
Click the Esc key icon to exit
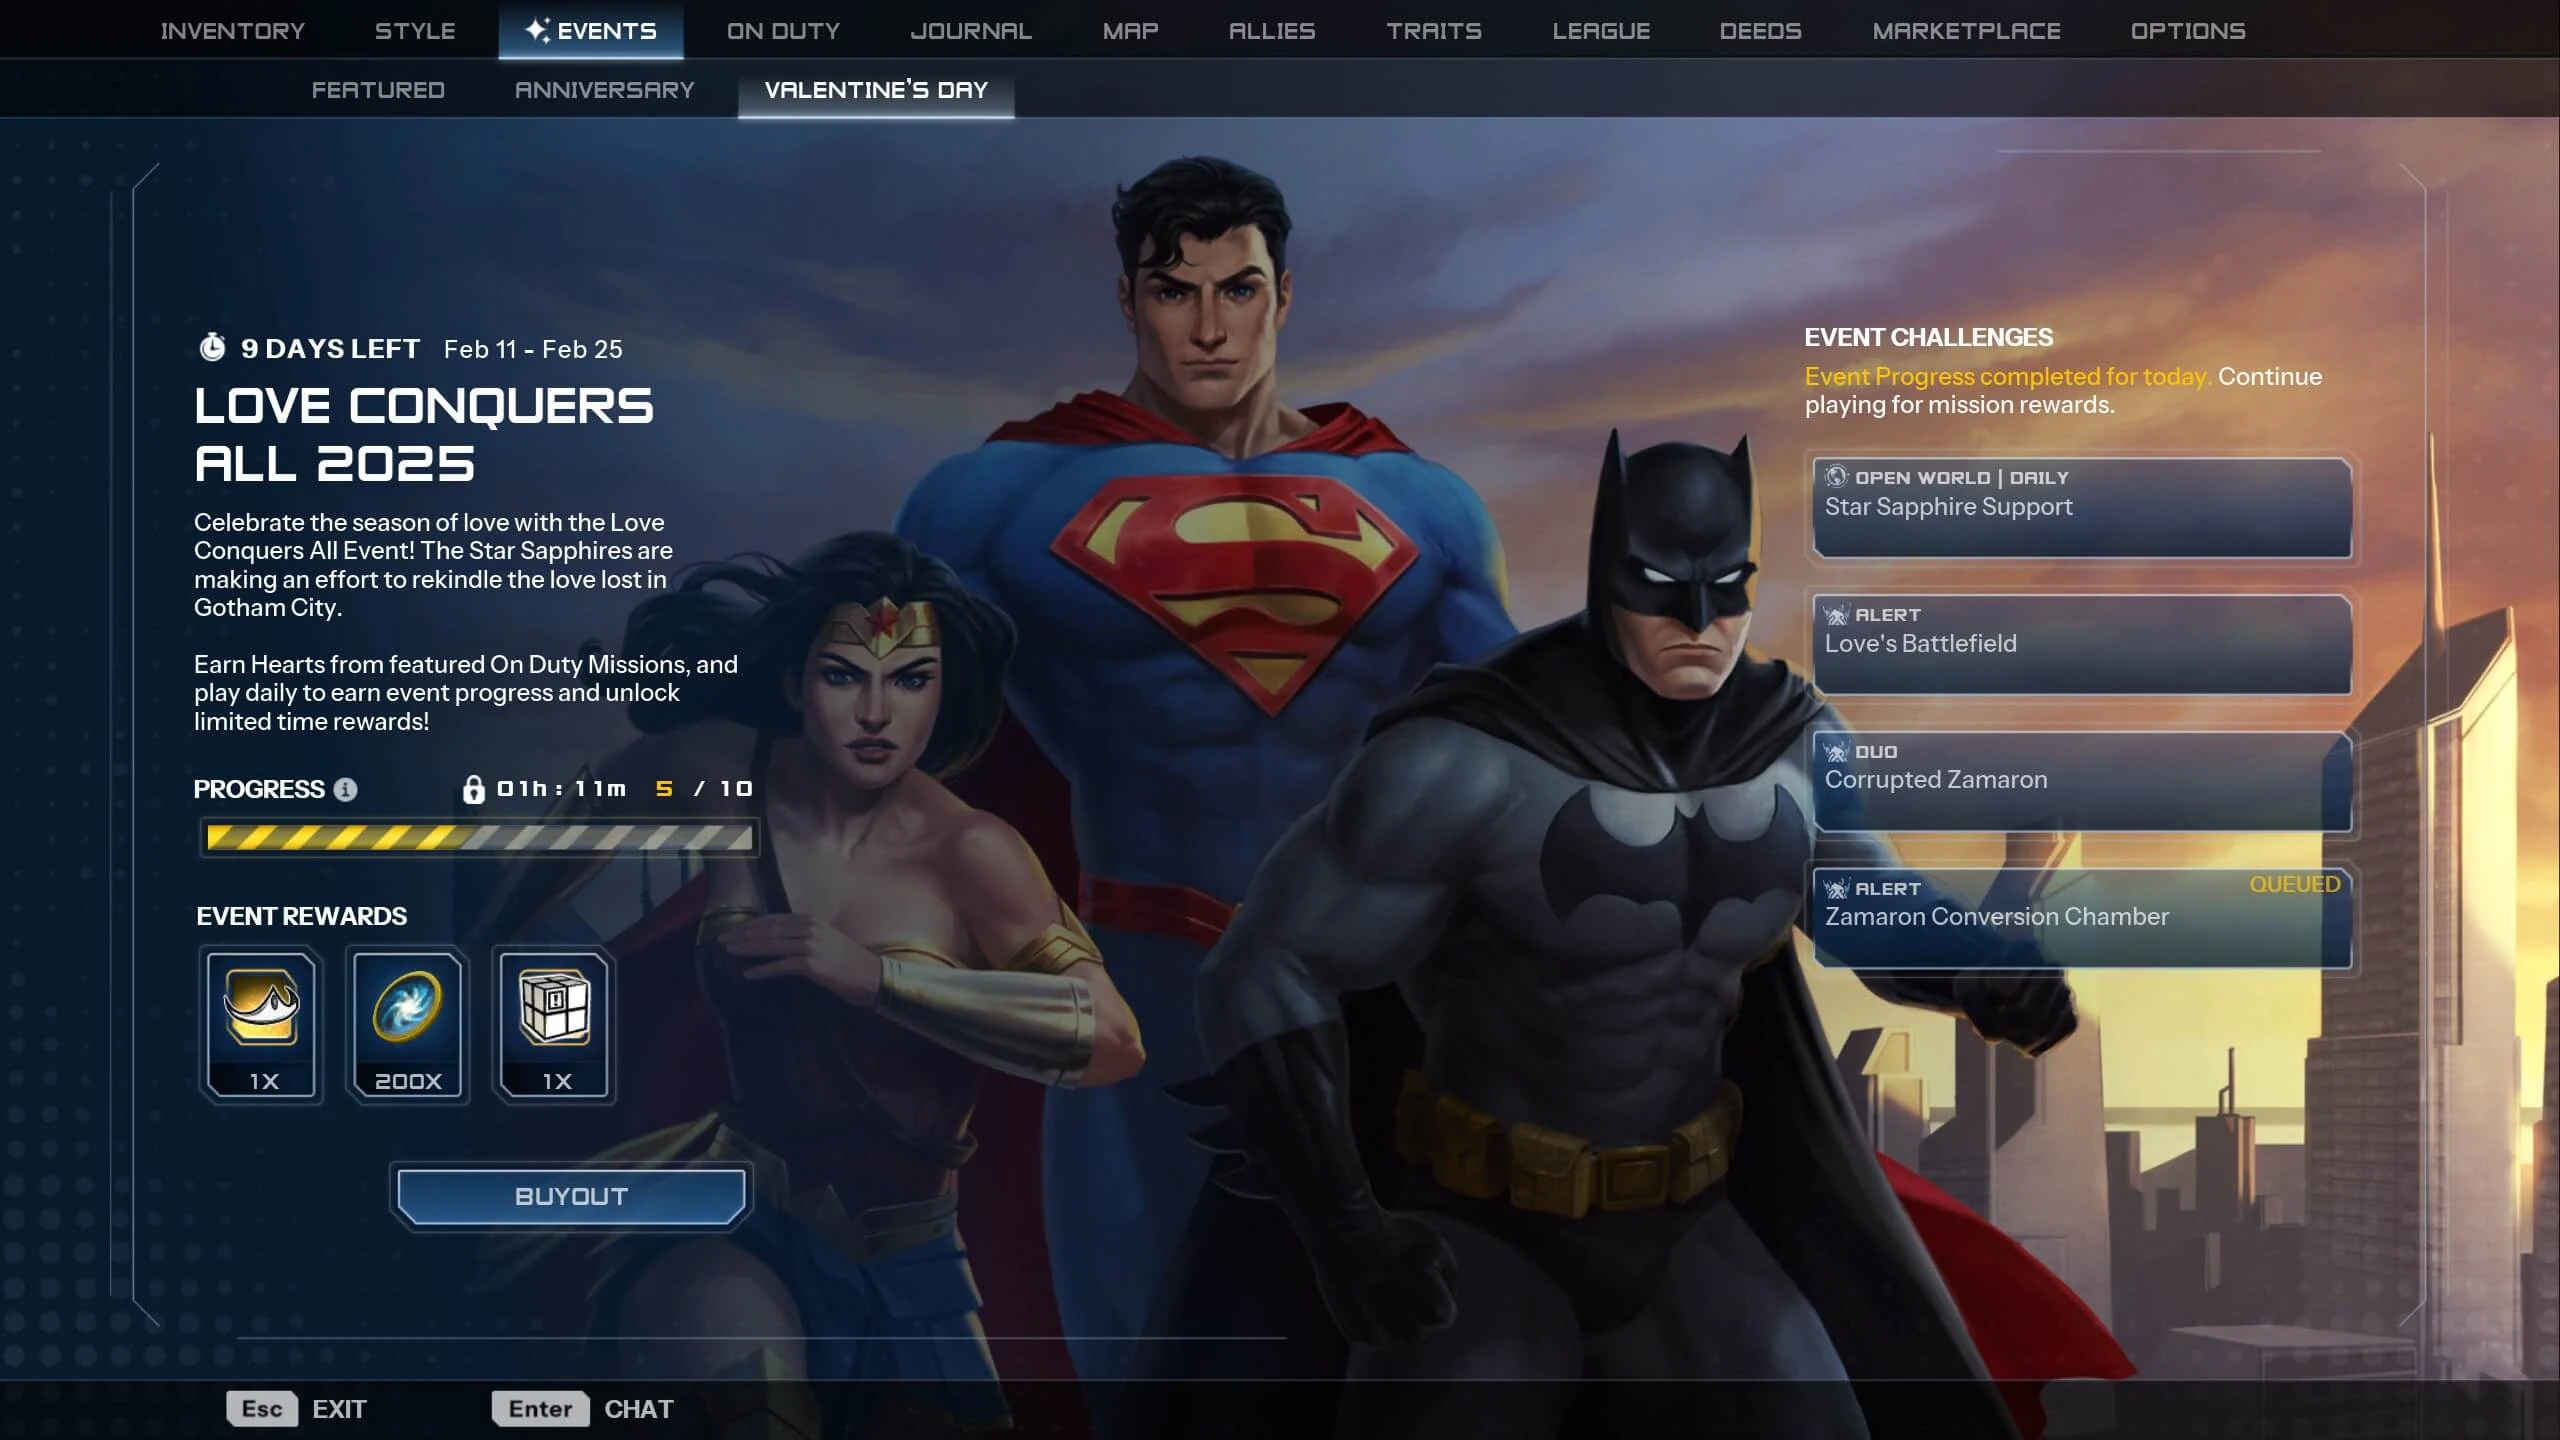(x=262, y=1408)
